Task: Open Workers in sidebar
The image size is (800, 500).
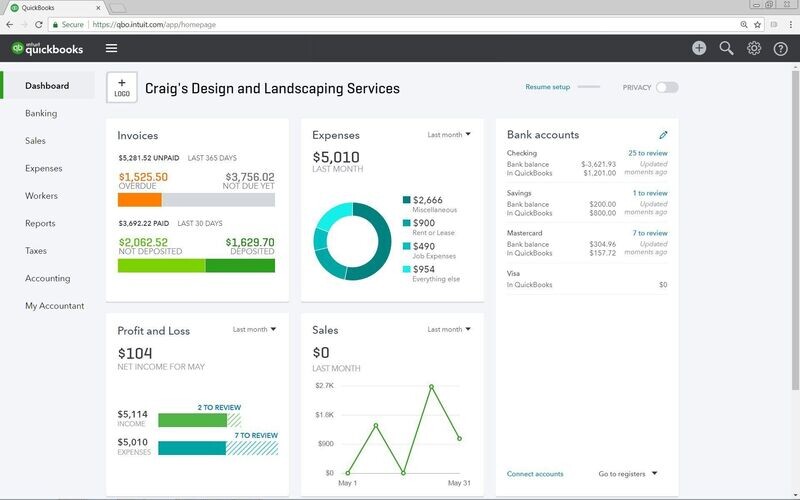Action: pyautogui.click(x=41, y=196)
